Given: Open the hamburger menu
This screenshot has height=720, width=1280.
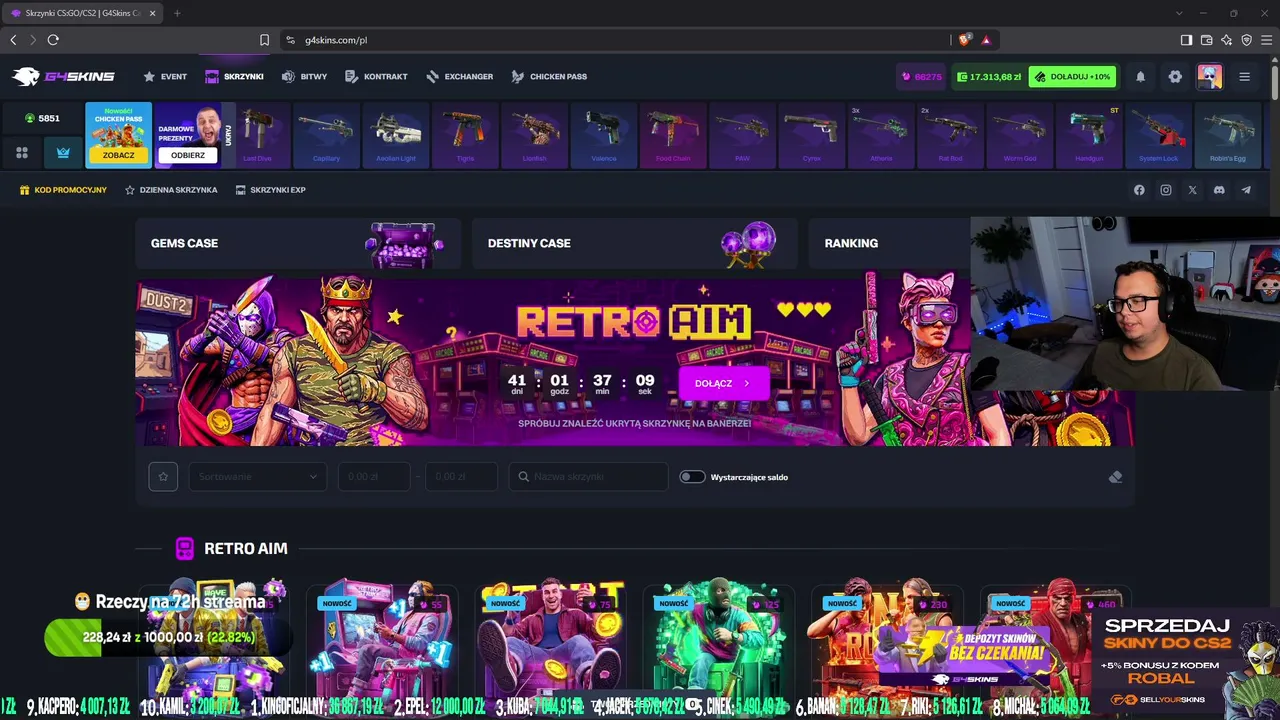Looking at the screenshot, I should [1245, 77].
